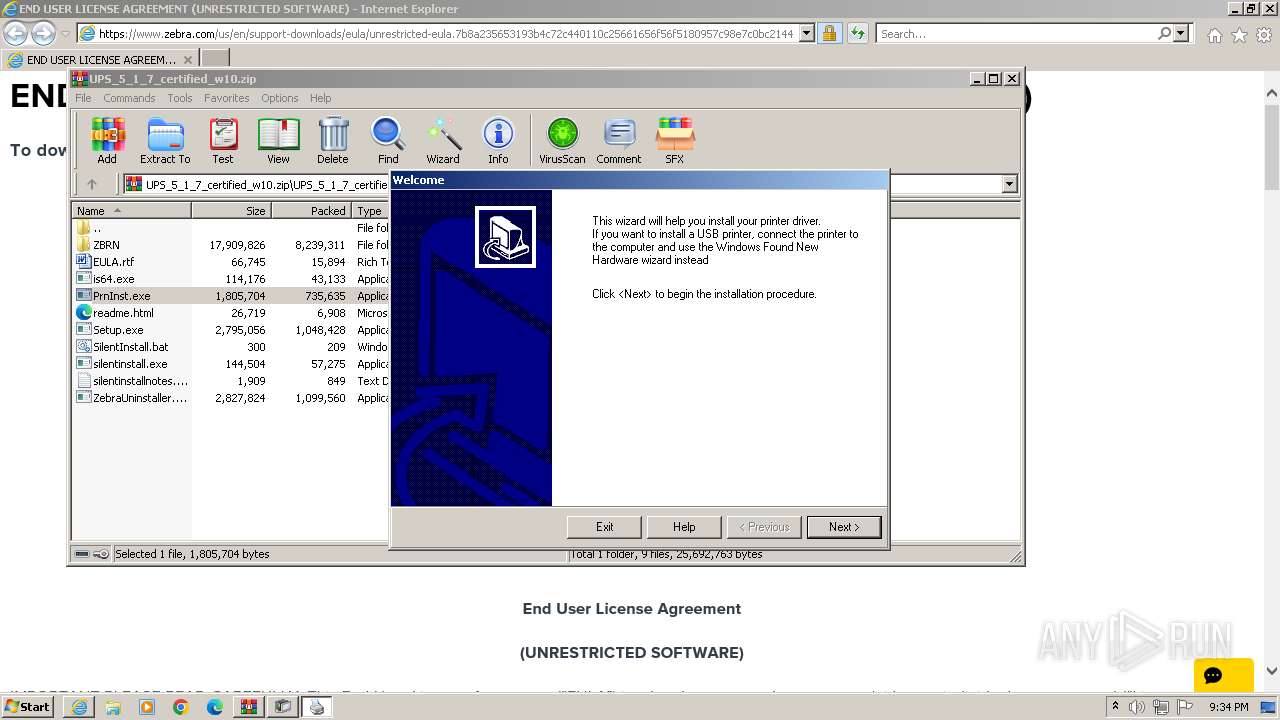Viewport: 1280px width, 720px height.
Task: Click the printer installer taskbar button
Action: 316,707
